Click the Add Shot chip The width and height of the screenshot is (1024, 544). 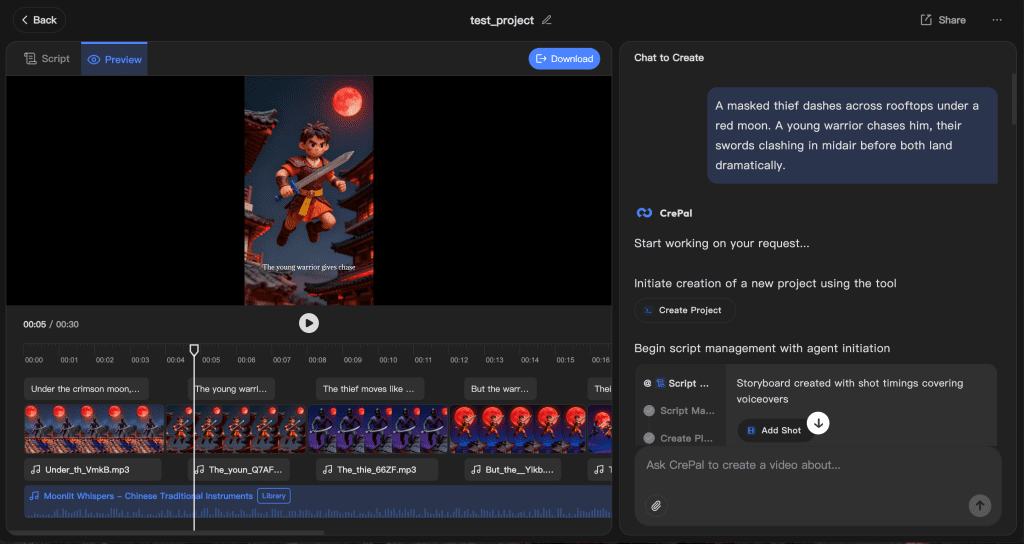click(x=774, y=430)
